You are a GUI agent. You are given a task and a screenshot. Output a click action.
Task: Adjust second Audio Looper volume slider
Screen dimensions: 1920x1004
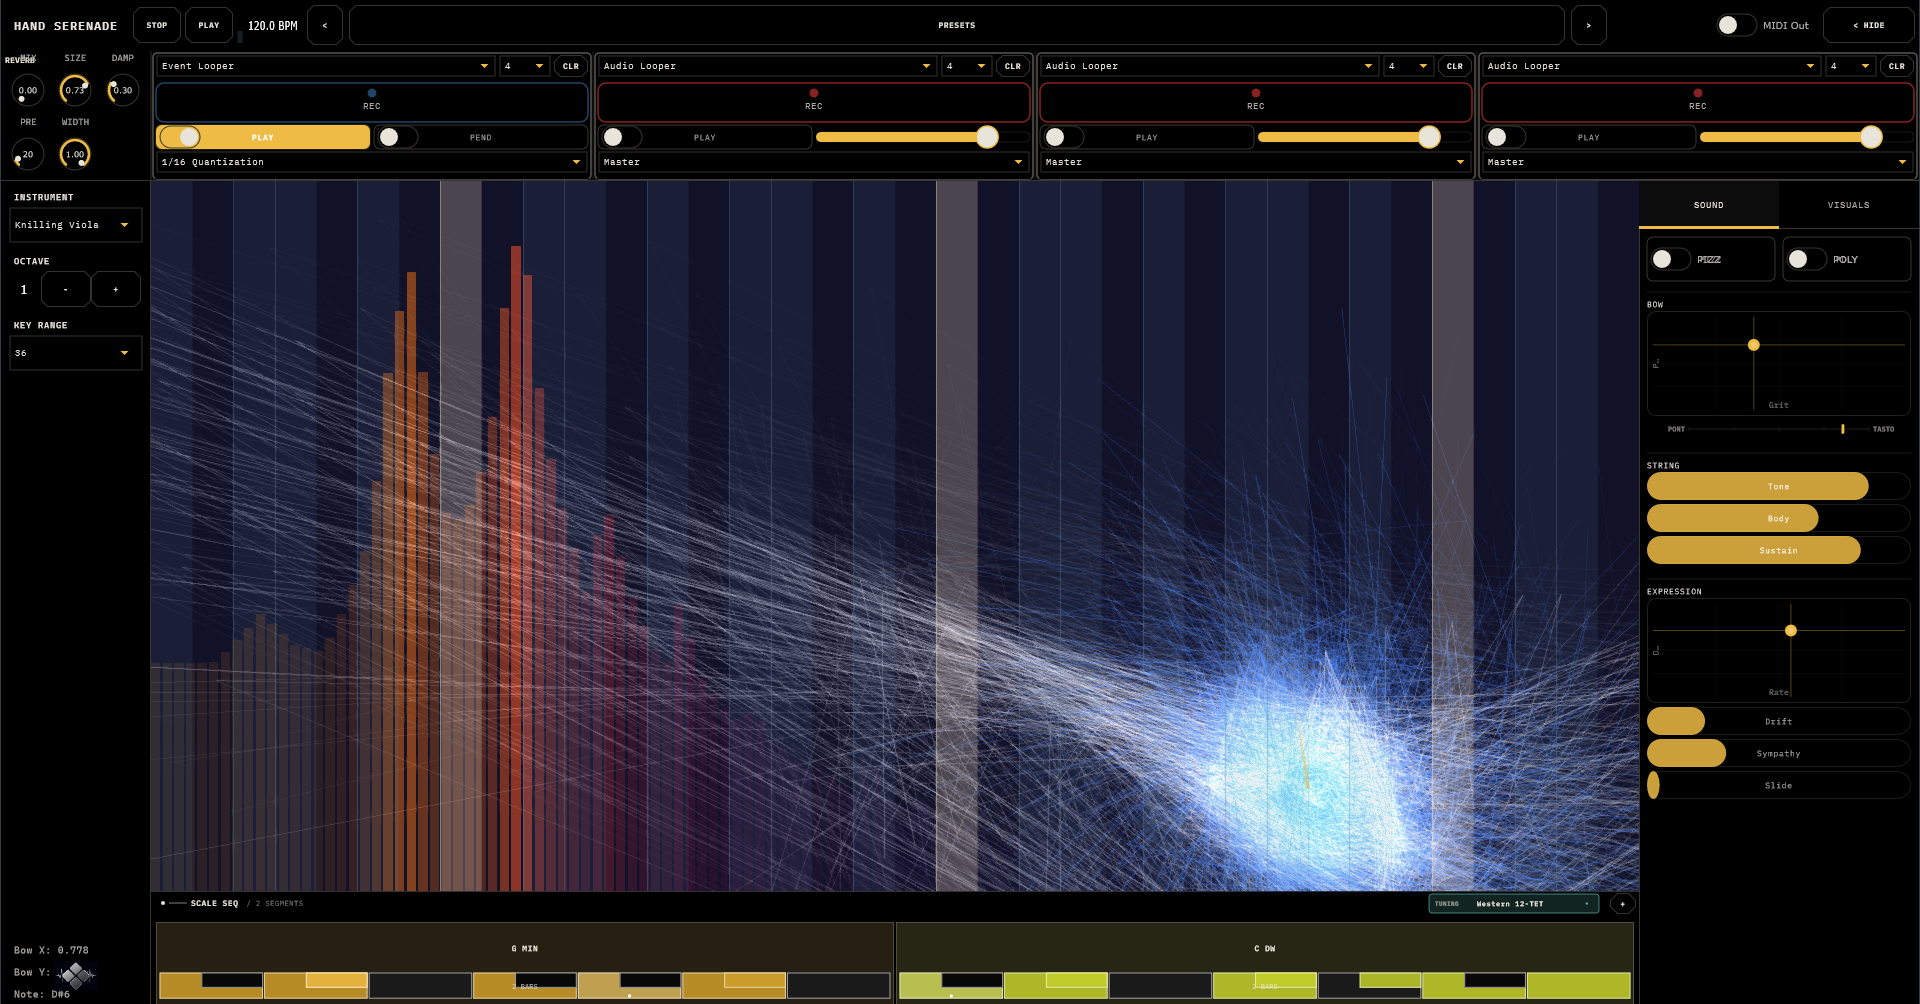(1365, 137)
